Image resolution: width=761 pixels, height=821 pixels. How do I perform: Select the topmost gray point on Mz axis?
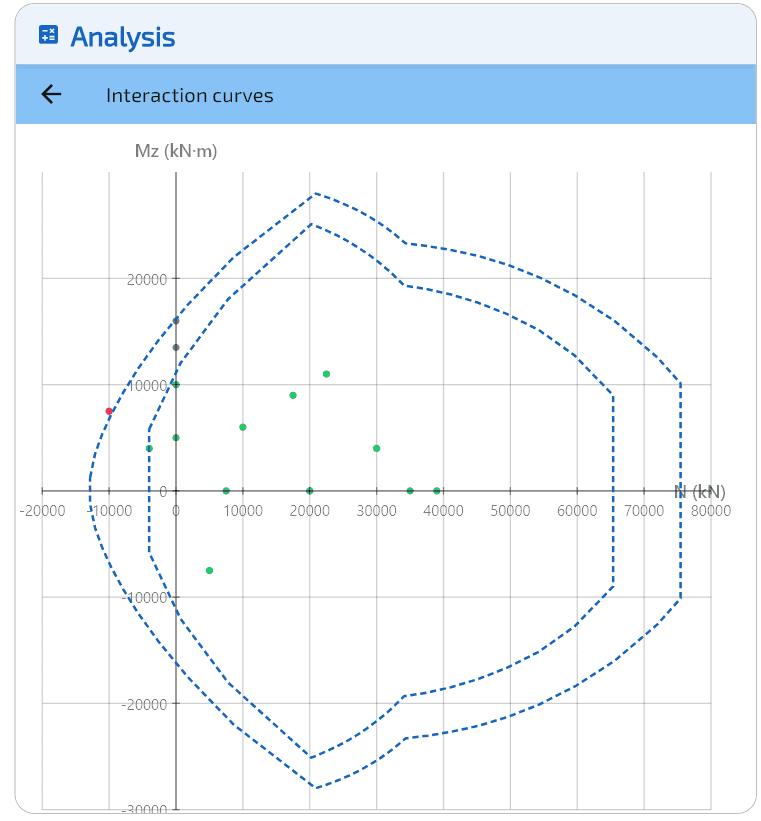[176, 321]
